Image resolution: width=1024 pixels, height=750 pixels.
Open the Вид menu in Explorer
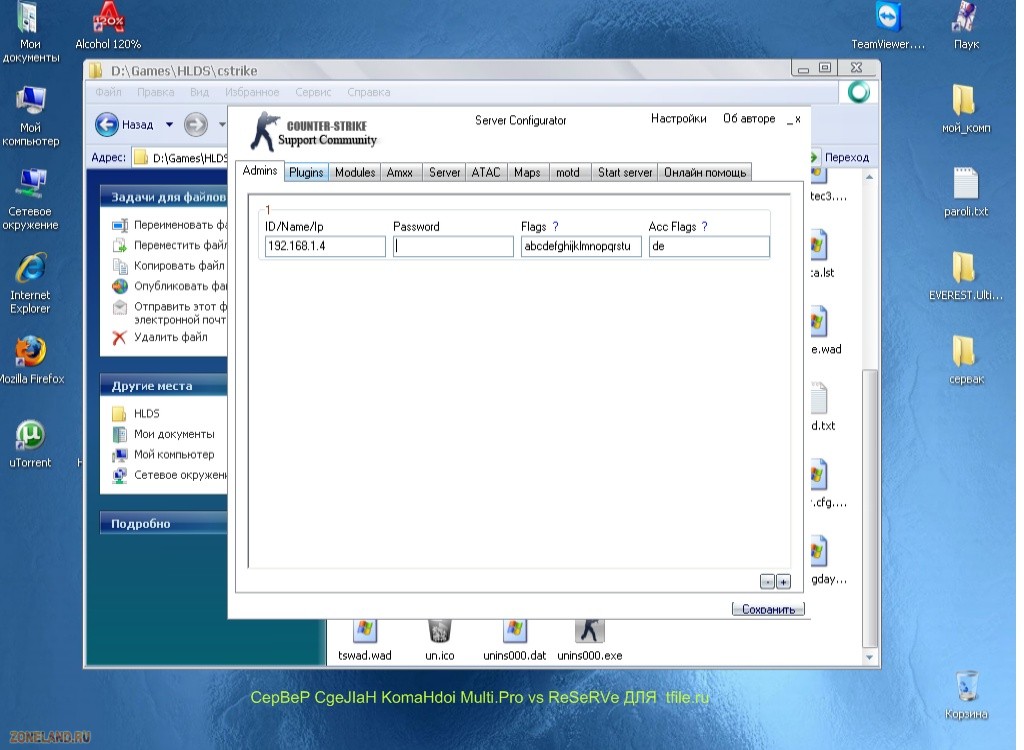199,92
